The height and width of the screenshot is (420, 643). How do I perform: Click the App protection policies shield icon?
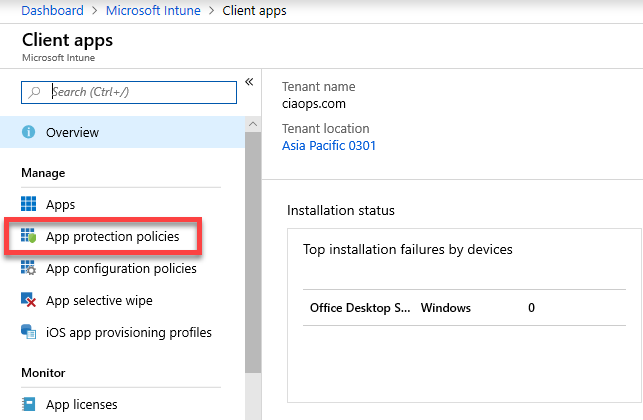[29, 237]
